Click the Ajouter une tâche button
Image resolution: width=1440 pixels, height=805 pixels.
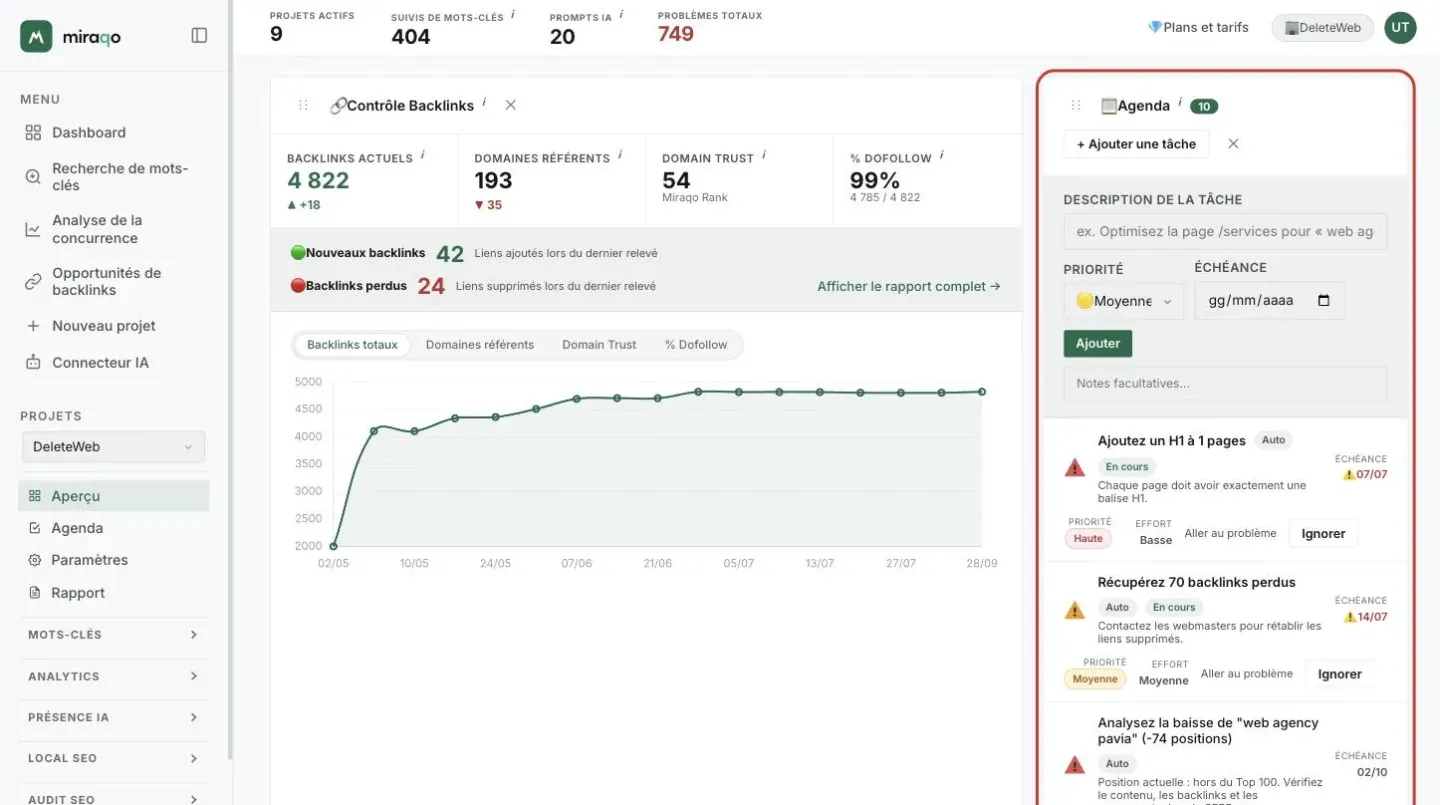[1136, 144]
